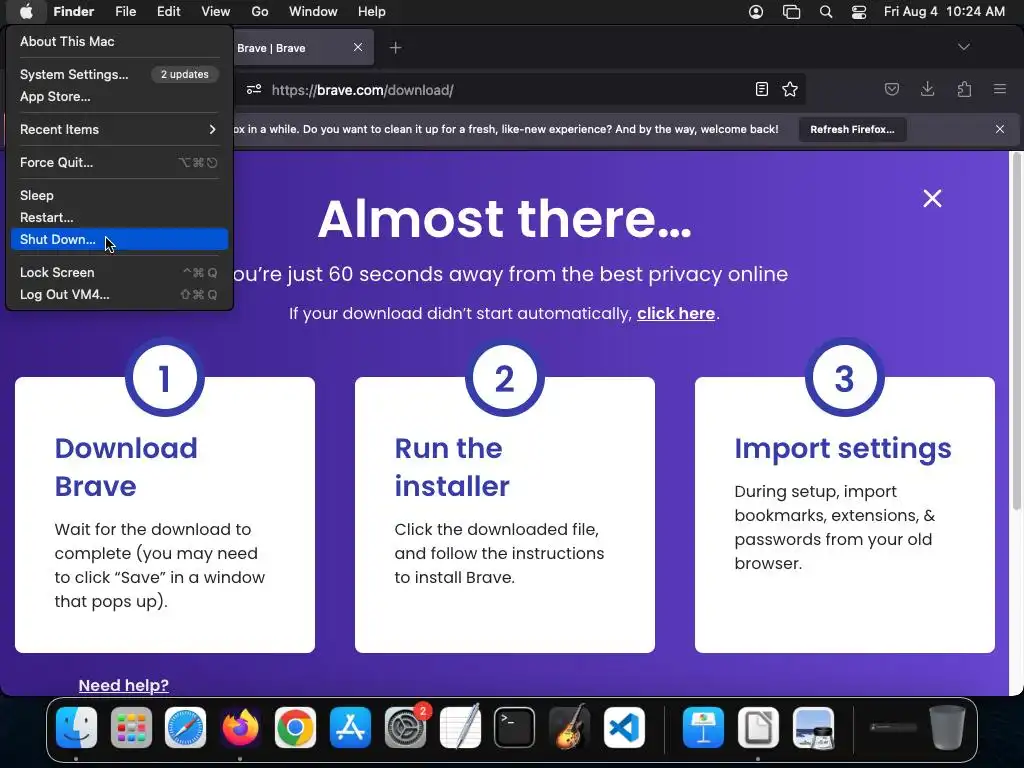This screenshot has height=768, width=1024.
Task: Open the Help menu
Action: click(x=372, y=11)
